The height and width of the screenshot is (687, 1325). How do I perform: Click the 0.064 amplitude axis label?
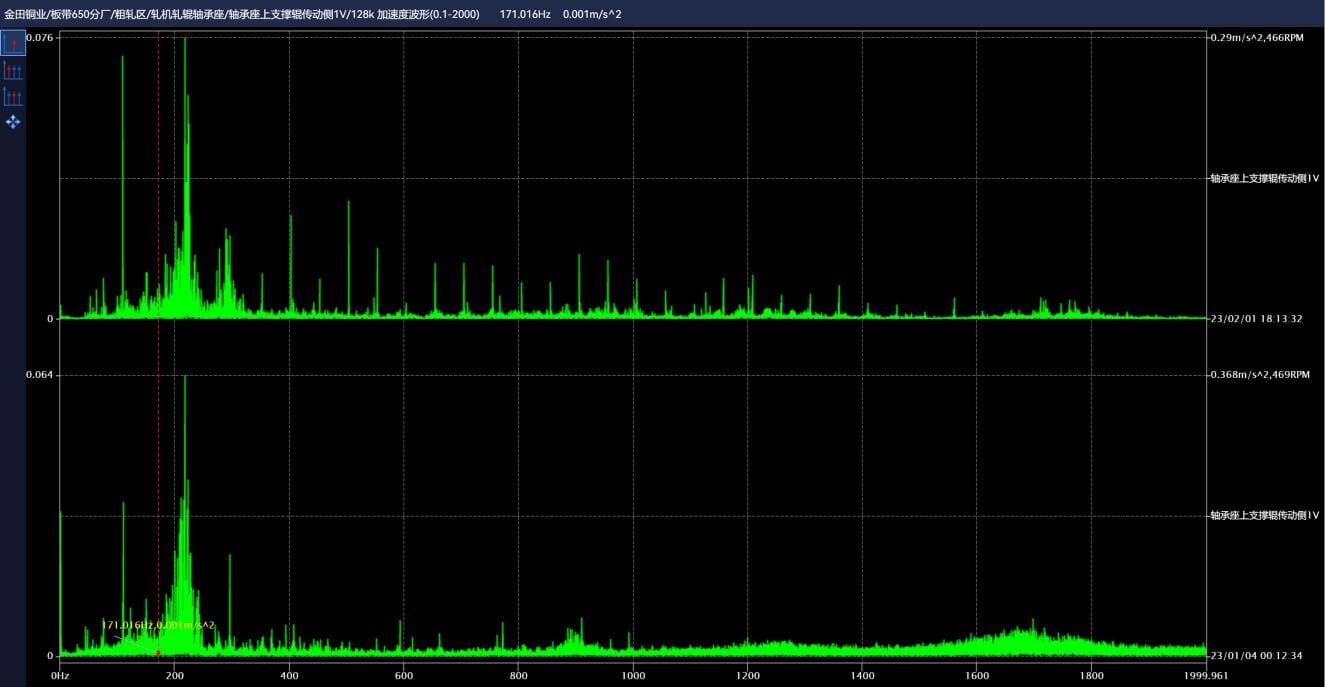click(x=40, y=375)
